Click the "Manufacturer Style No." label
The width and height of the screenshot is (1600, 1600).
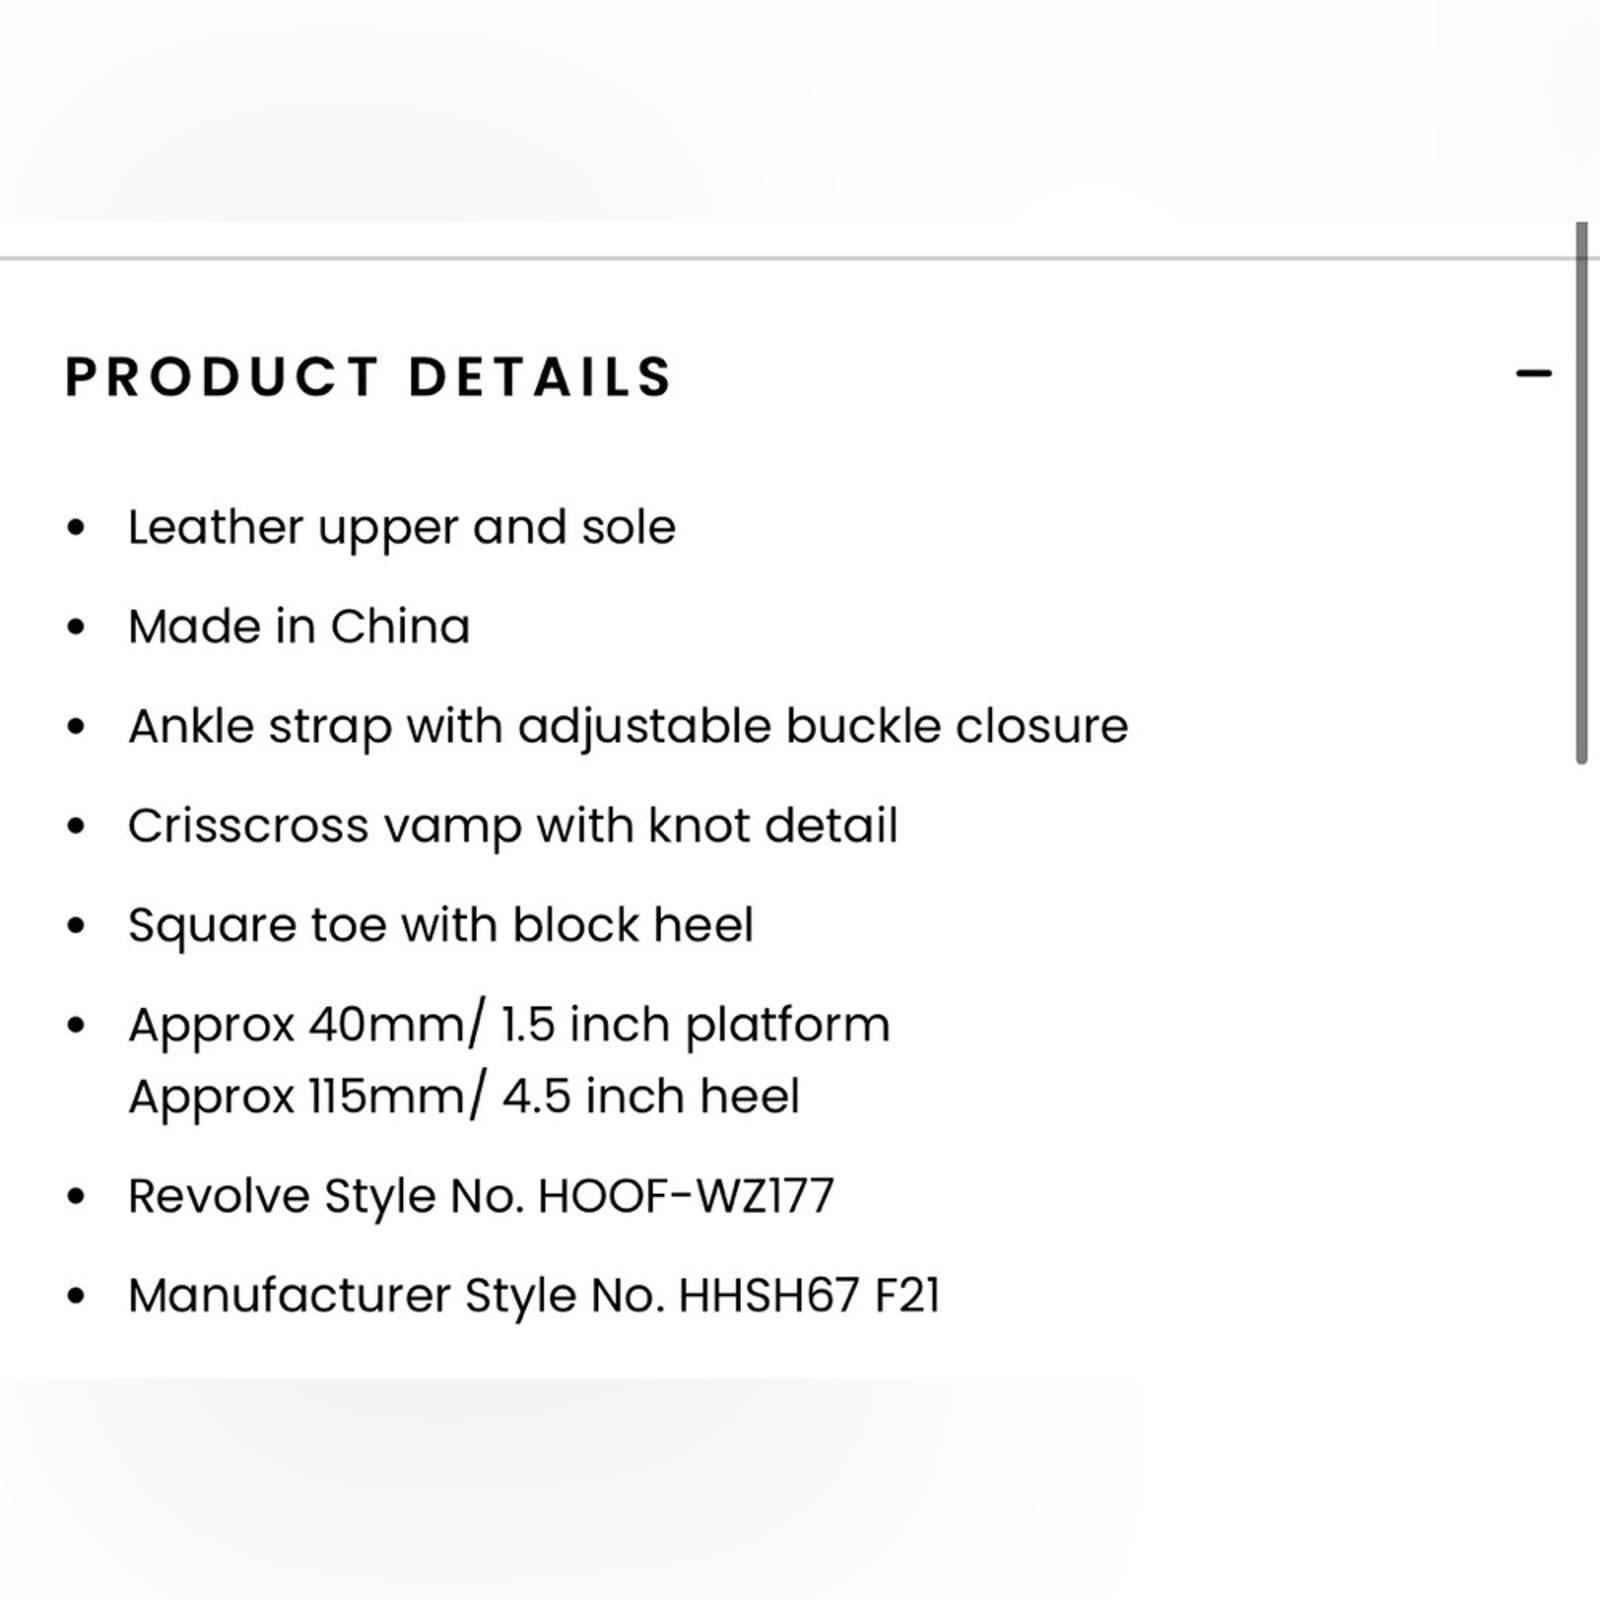tap(396, 1296)
